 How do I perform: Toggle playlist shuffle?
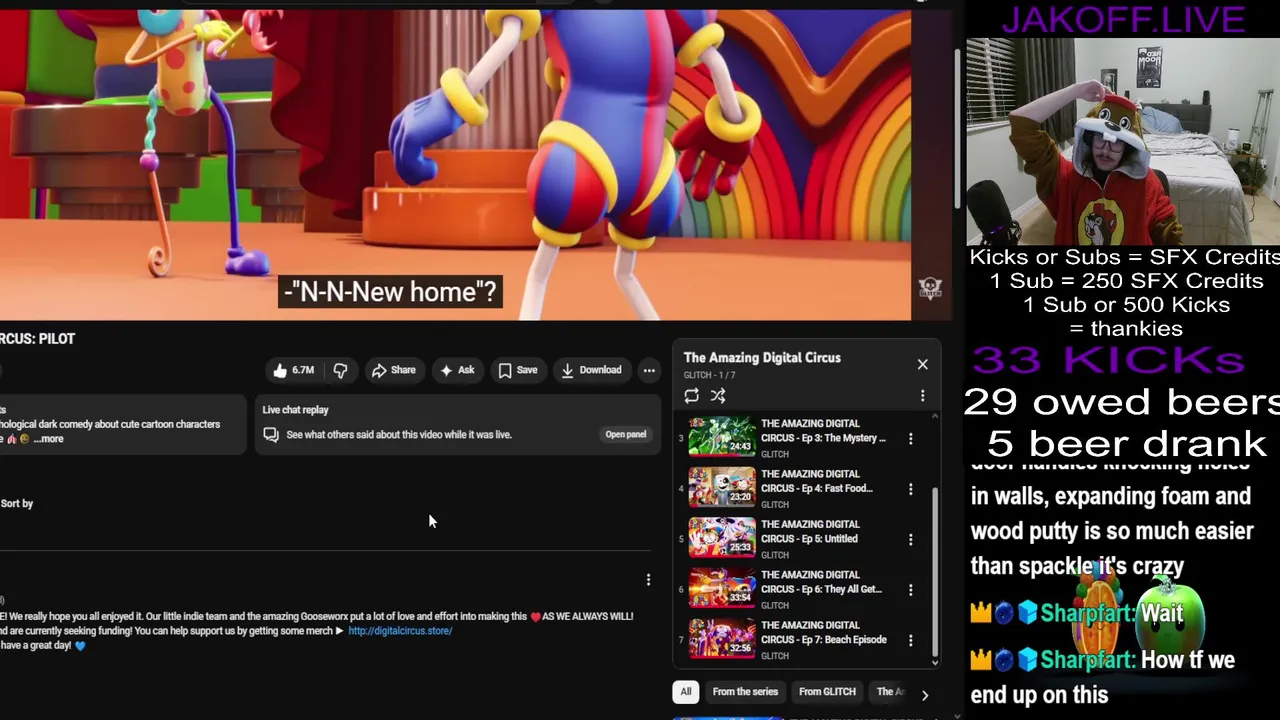pyautogui.click(x=718, y=396)
